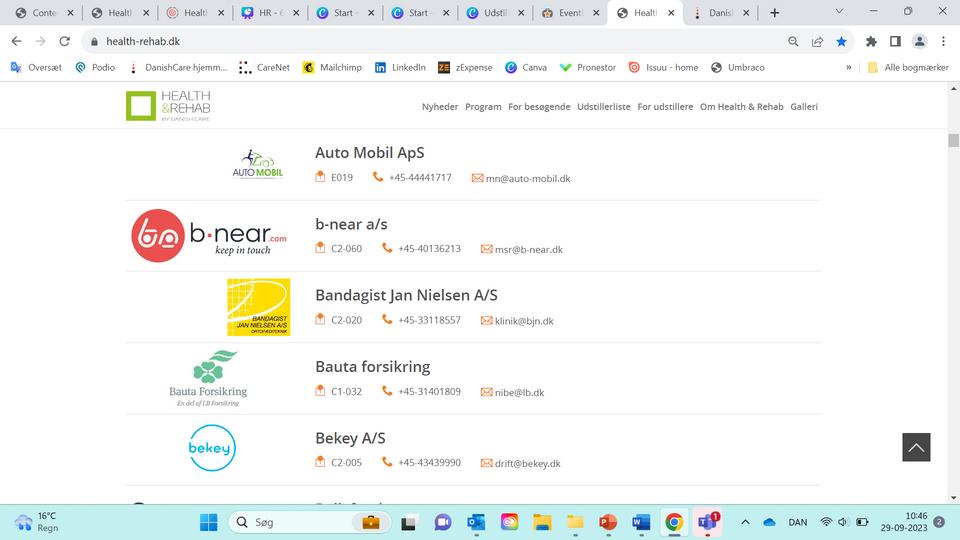
Task: Click the nibe@lb.dk email link
Action: [519, 392]
